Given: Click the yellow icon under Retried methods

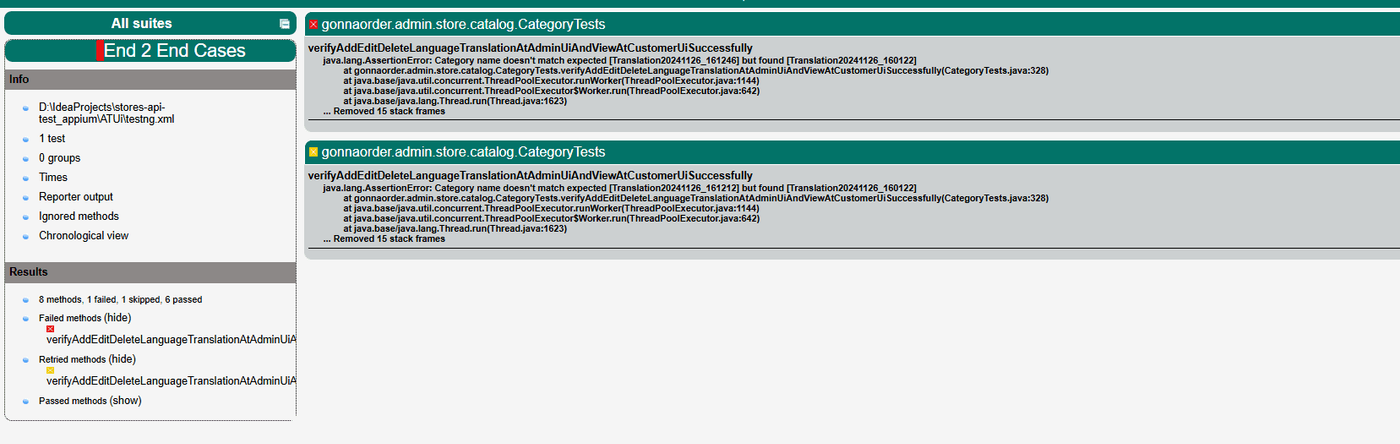Looking at the screenshot, I should 50,370.
